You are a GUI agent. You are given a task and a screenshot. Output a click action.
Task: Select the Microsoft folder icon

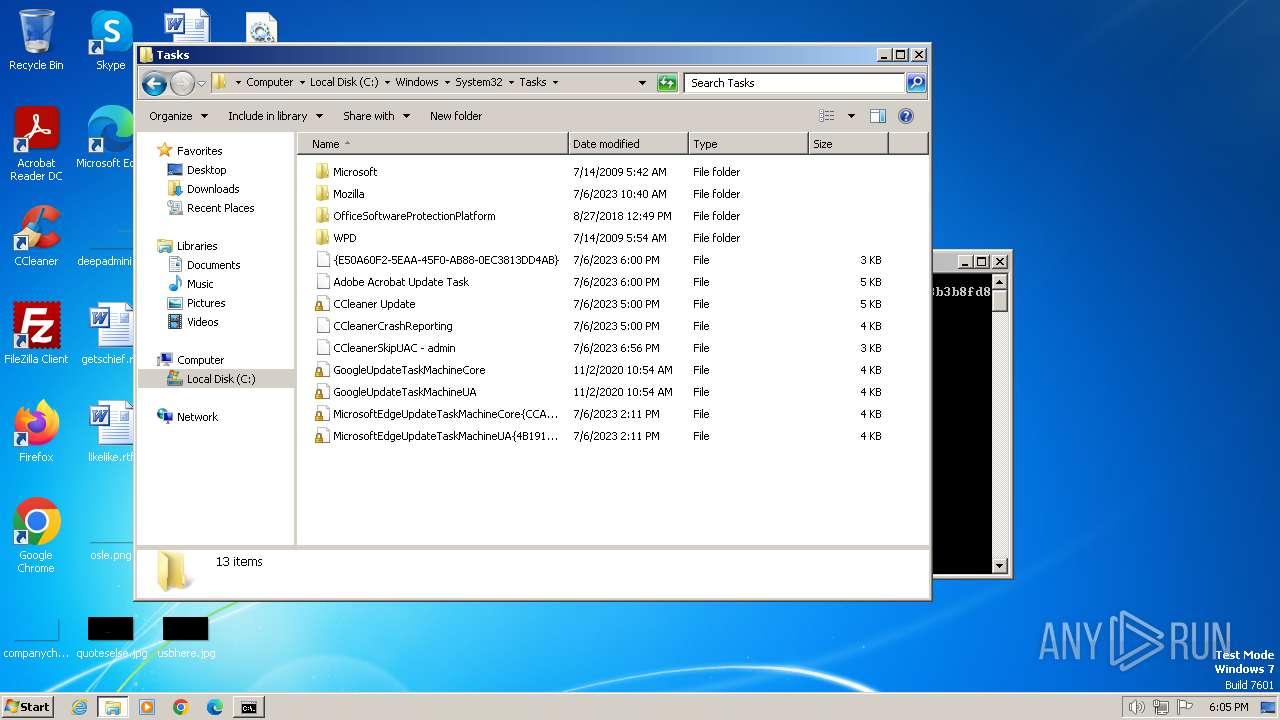[x=322, y=172]
